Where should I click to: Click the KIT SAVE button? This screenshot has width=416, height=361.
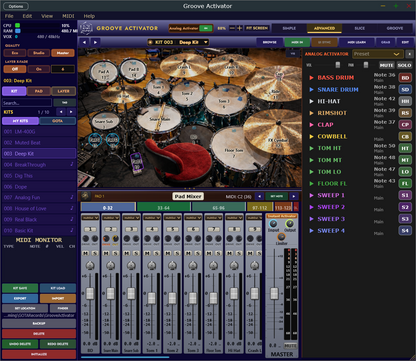(x=20, y=288)
